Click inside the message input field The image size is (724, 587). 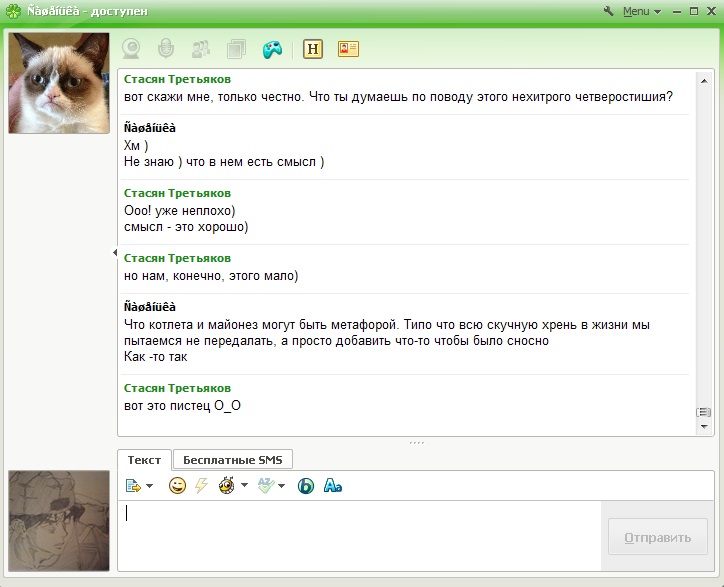click(x=359, y=536)
